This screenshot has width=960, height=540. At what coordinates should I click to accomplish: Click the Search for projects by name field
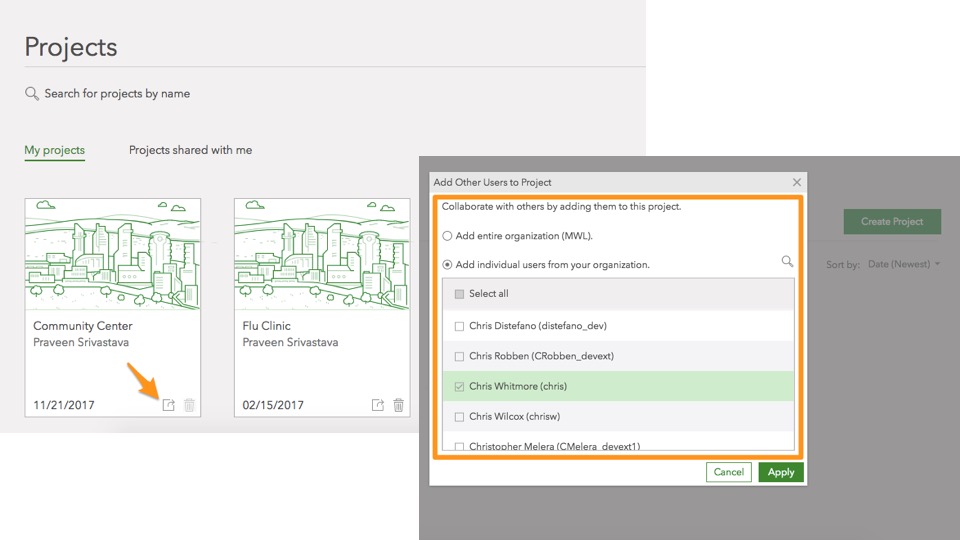117,94
